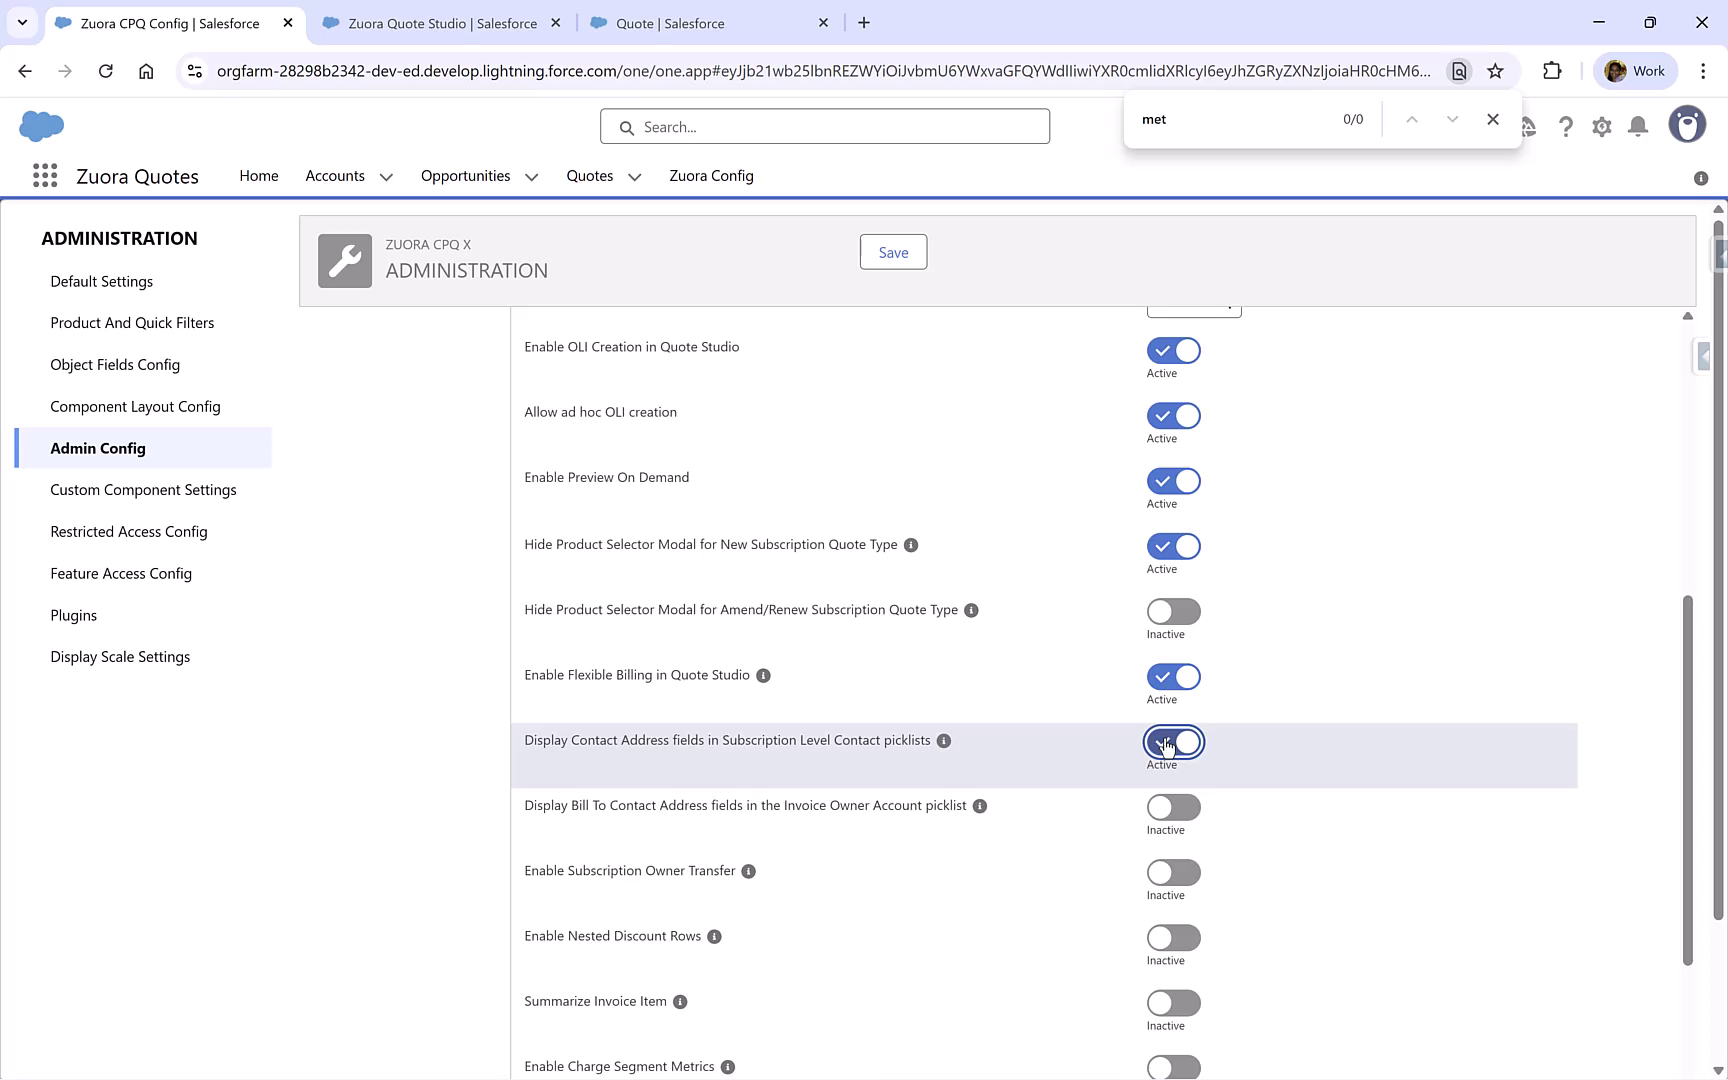1728x1080 pixels.
Task: Open the Quote | Salesforce browser tab
Action: [x=669, y=22]
